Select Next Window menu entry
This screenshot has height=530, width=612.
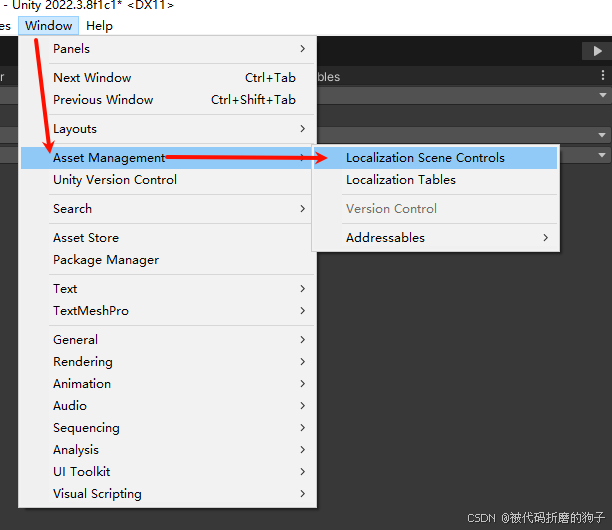(x=168, y=78)
